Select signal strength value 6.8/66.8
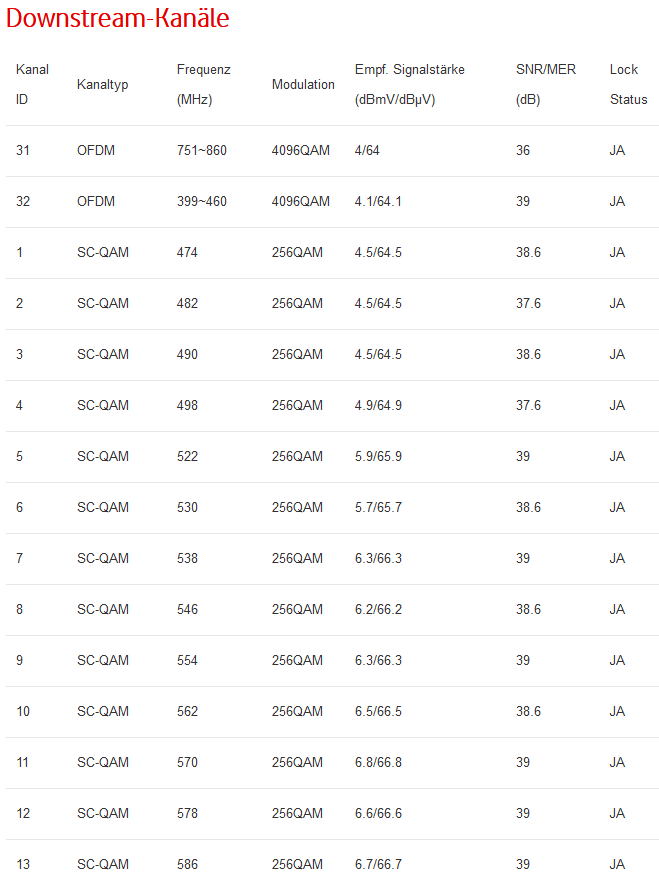The width and height of the screenshot is (659, 888). pos(378,763)
